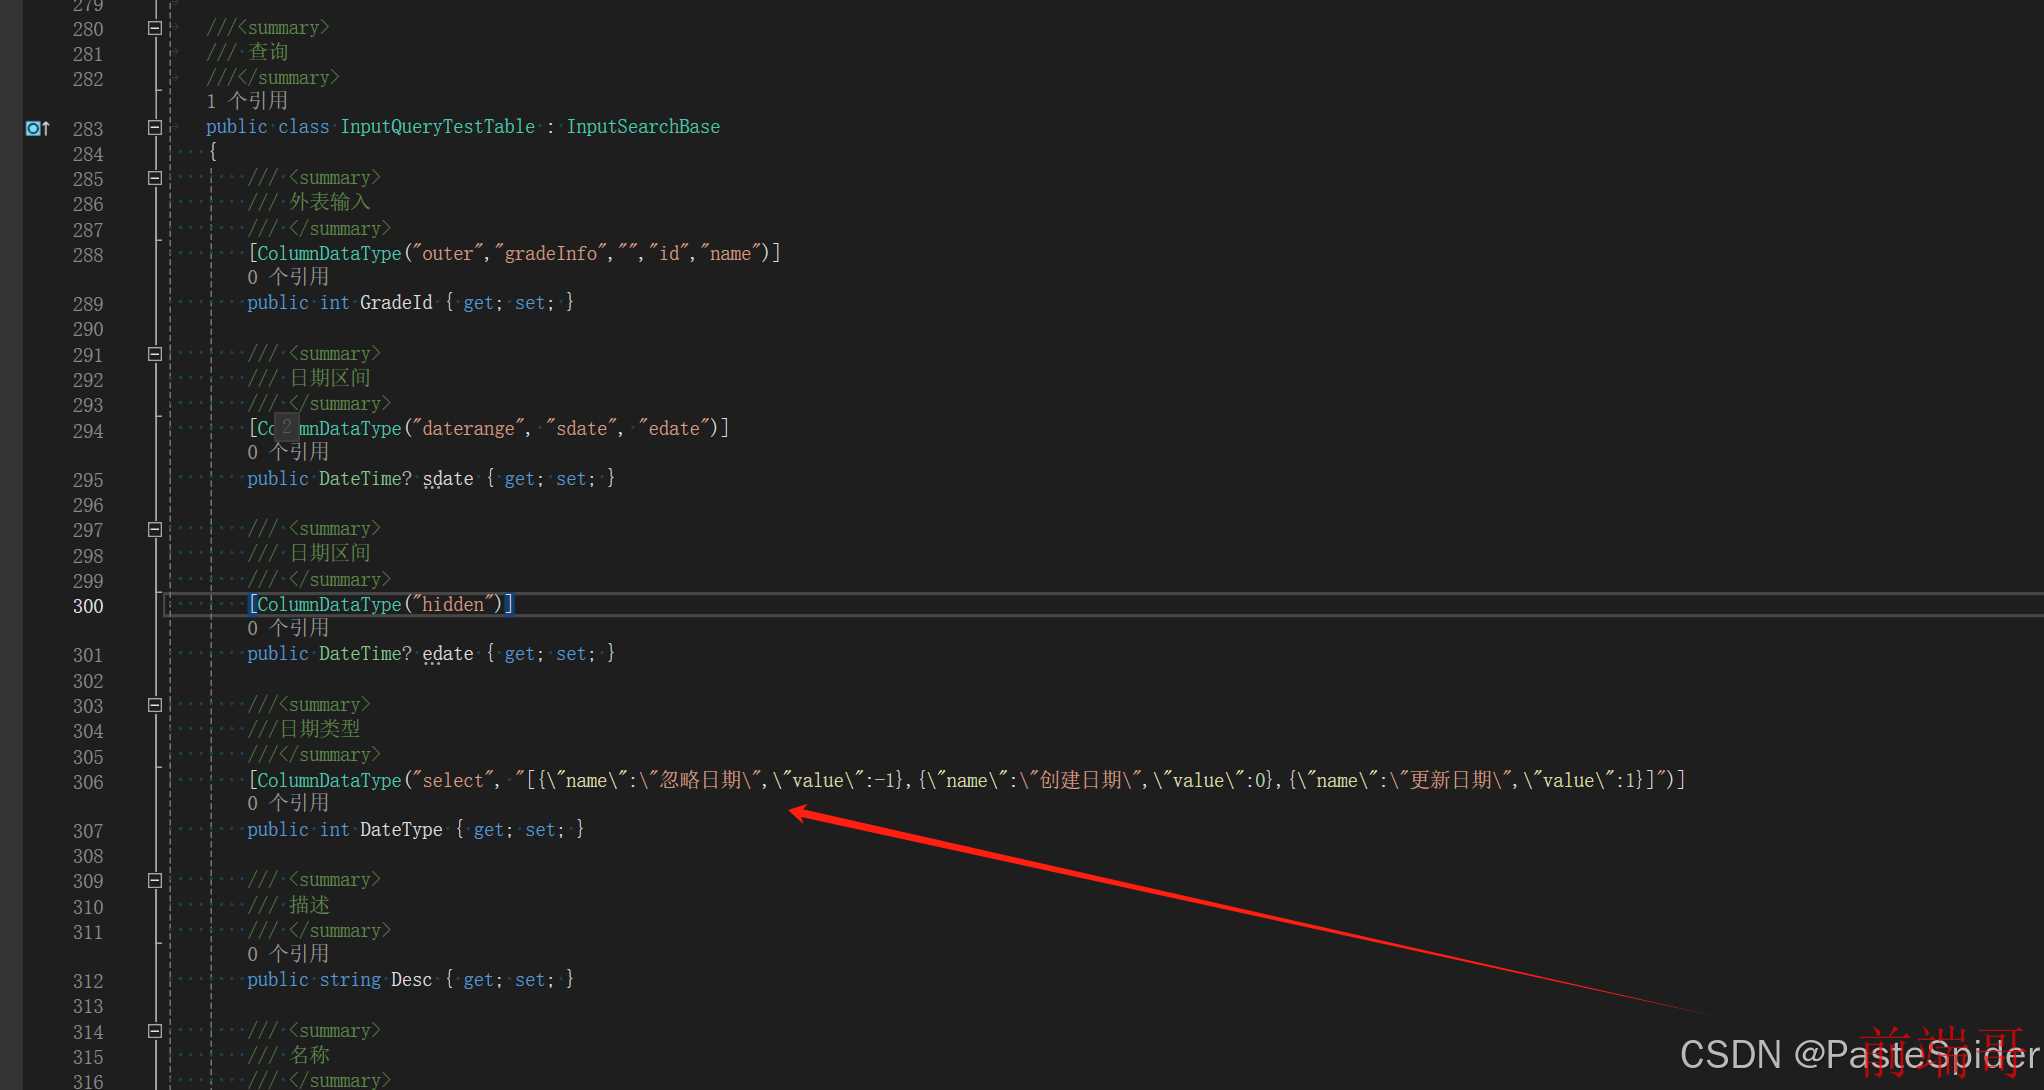
Task: Click the '创建日期' text in the select options
Action: pos(1080,780)
